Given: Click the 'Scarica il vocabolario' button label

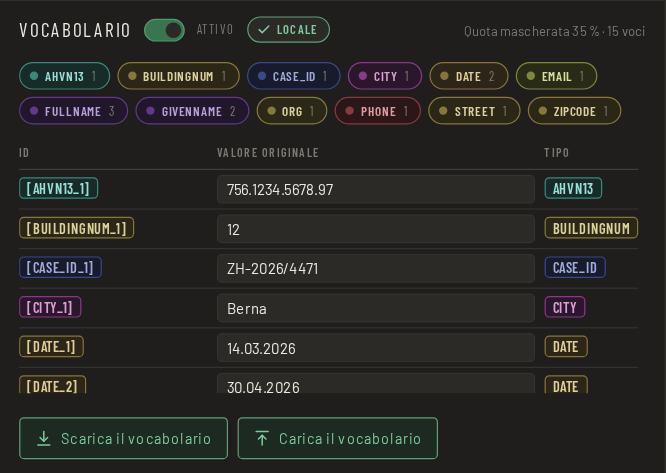Looking at the screenshot, I should [136, 439].
